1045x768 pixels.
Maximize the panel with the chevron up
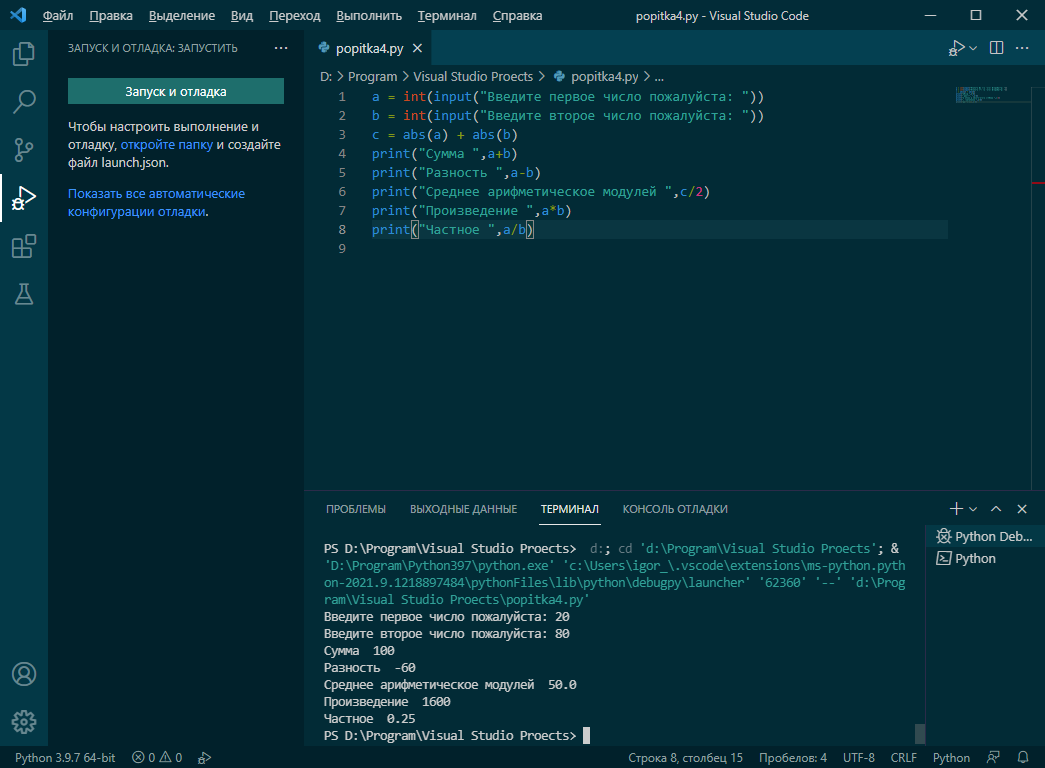click(995, 508)
